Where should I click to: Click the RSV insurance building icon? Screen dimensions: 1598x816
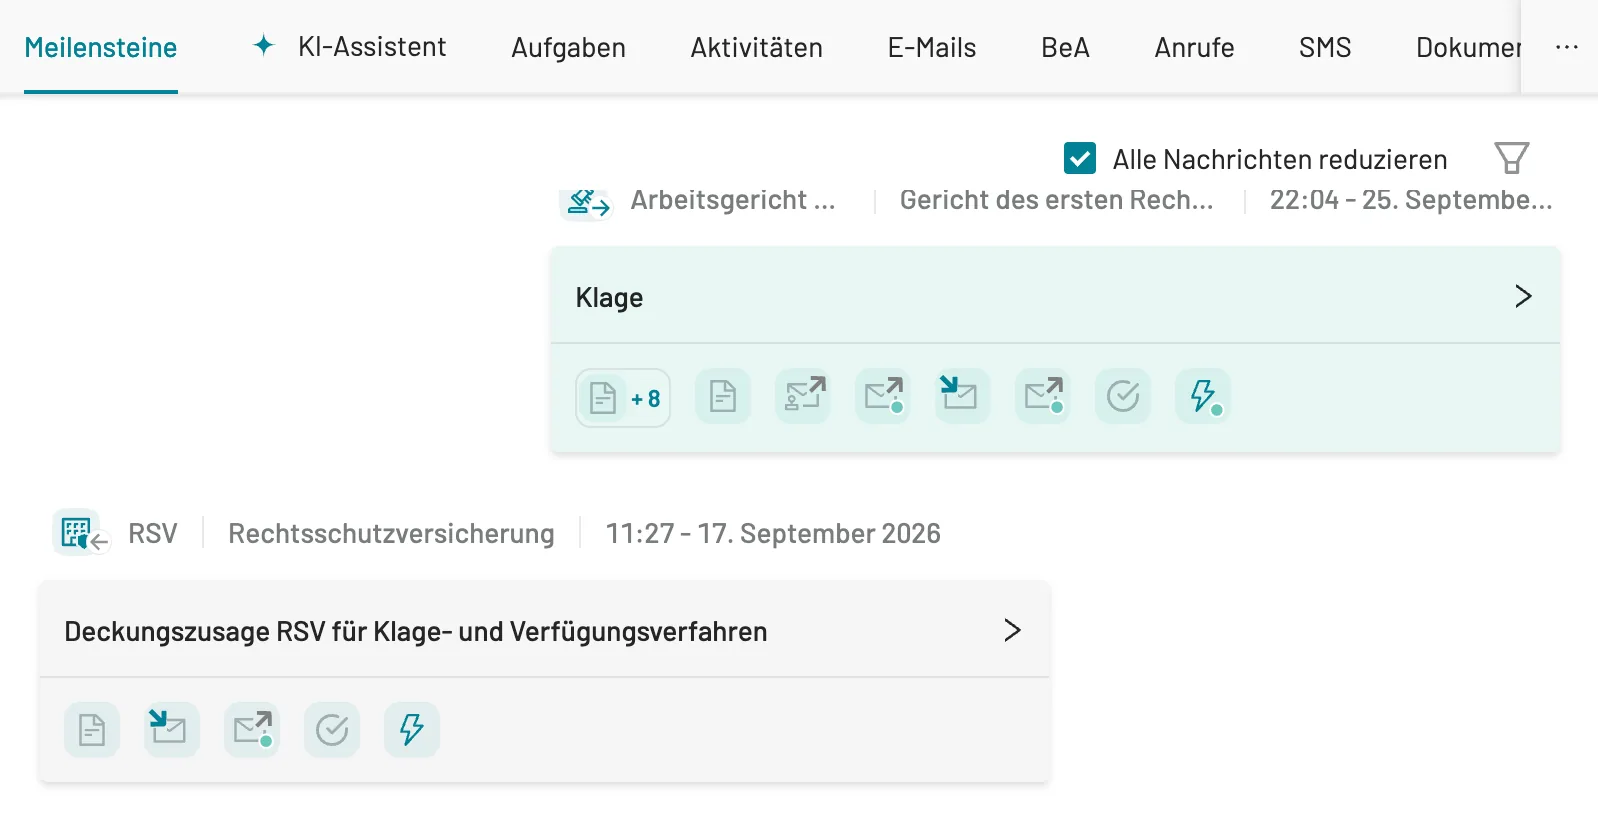(x=81, y=533)
